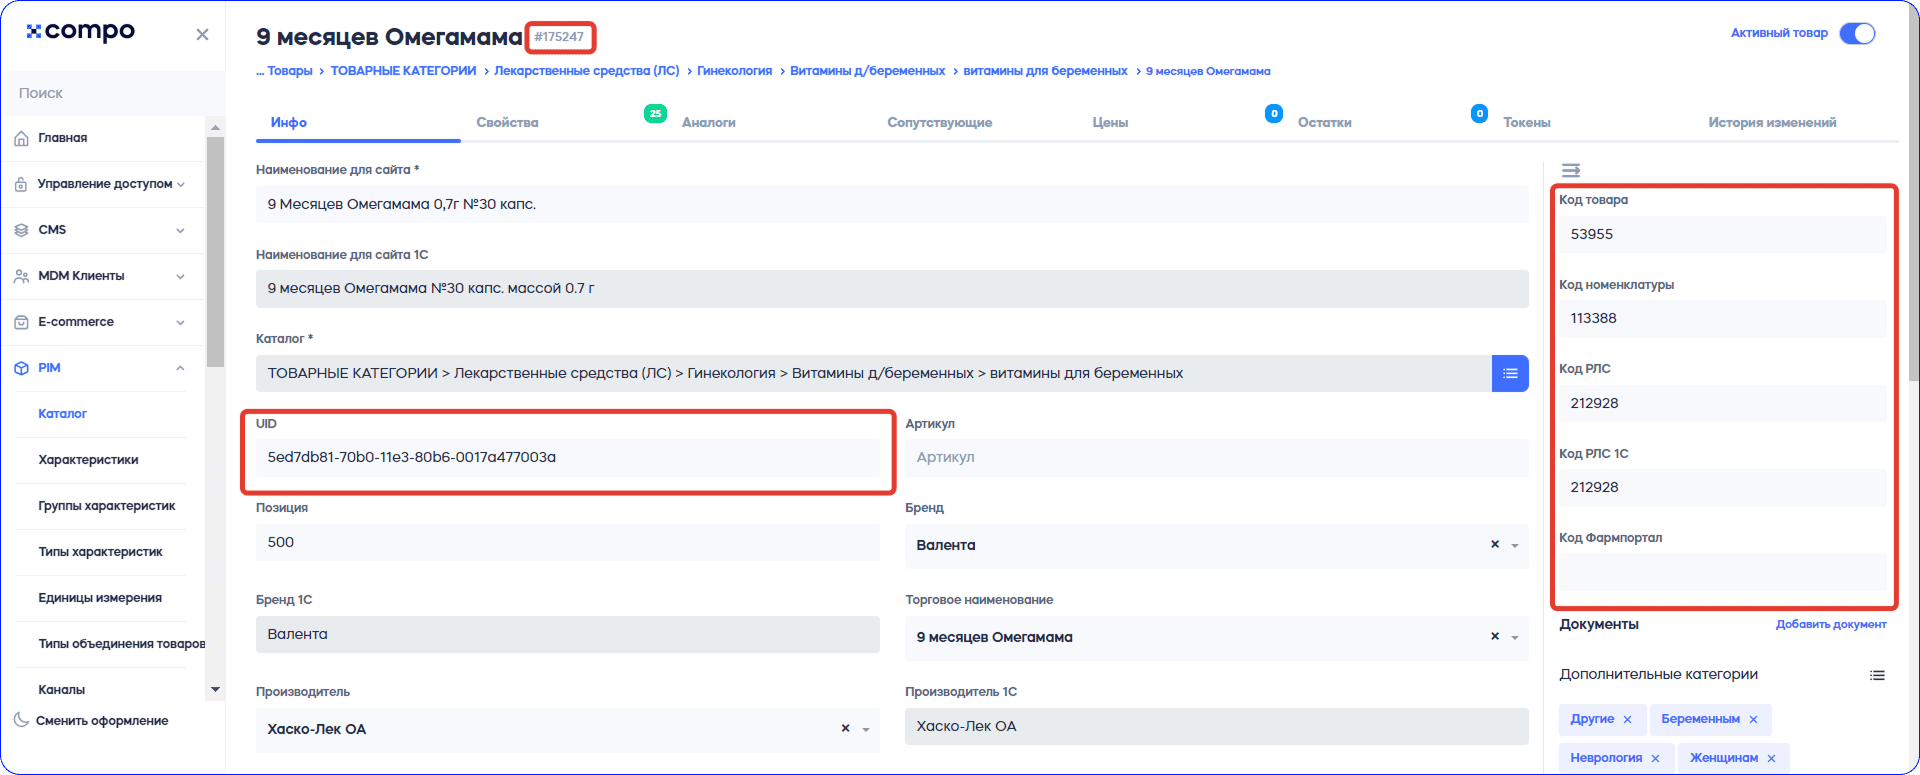Viewport: 1920px width, 775px height.
Task: Open Характеристики in PIM submenu
Action: [x=88, y=460]
